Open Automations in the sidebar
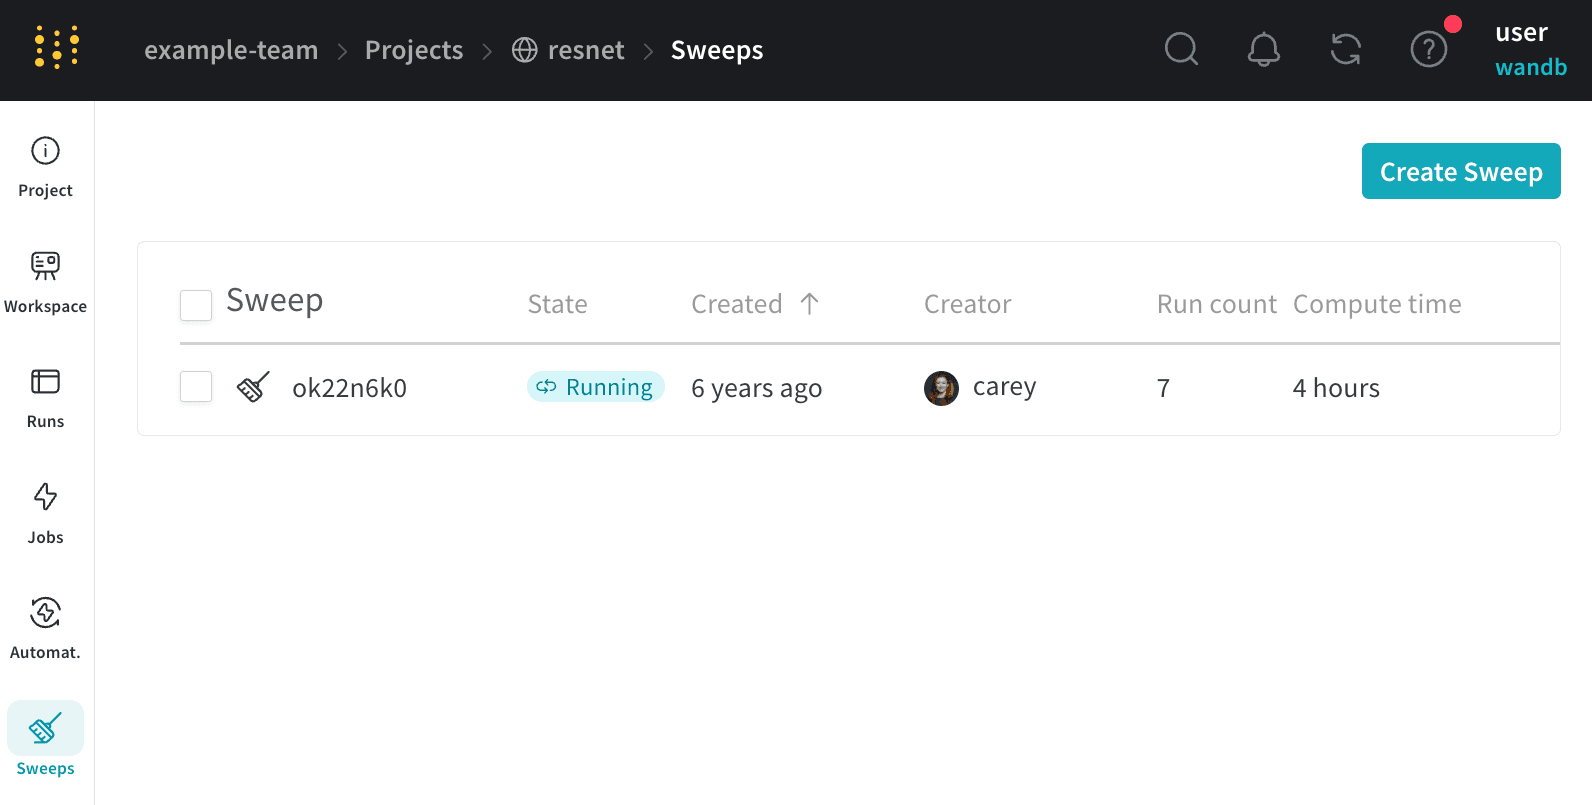 [x=45, y=629]
